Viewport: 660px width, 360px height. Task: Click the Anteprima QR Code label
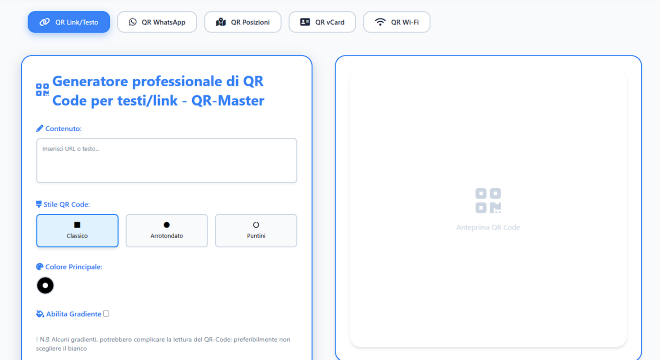coord(488,227)
